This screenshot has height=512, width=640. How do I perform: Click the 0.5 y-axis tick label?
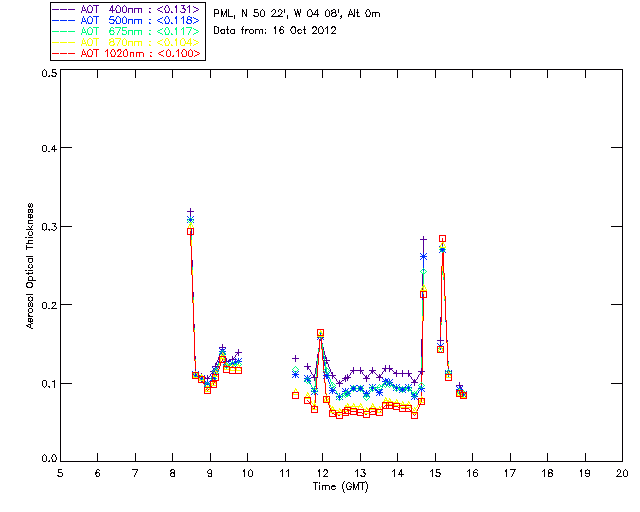click(x=49, y=73)
